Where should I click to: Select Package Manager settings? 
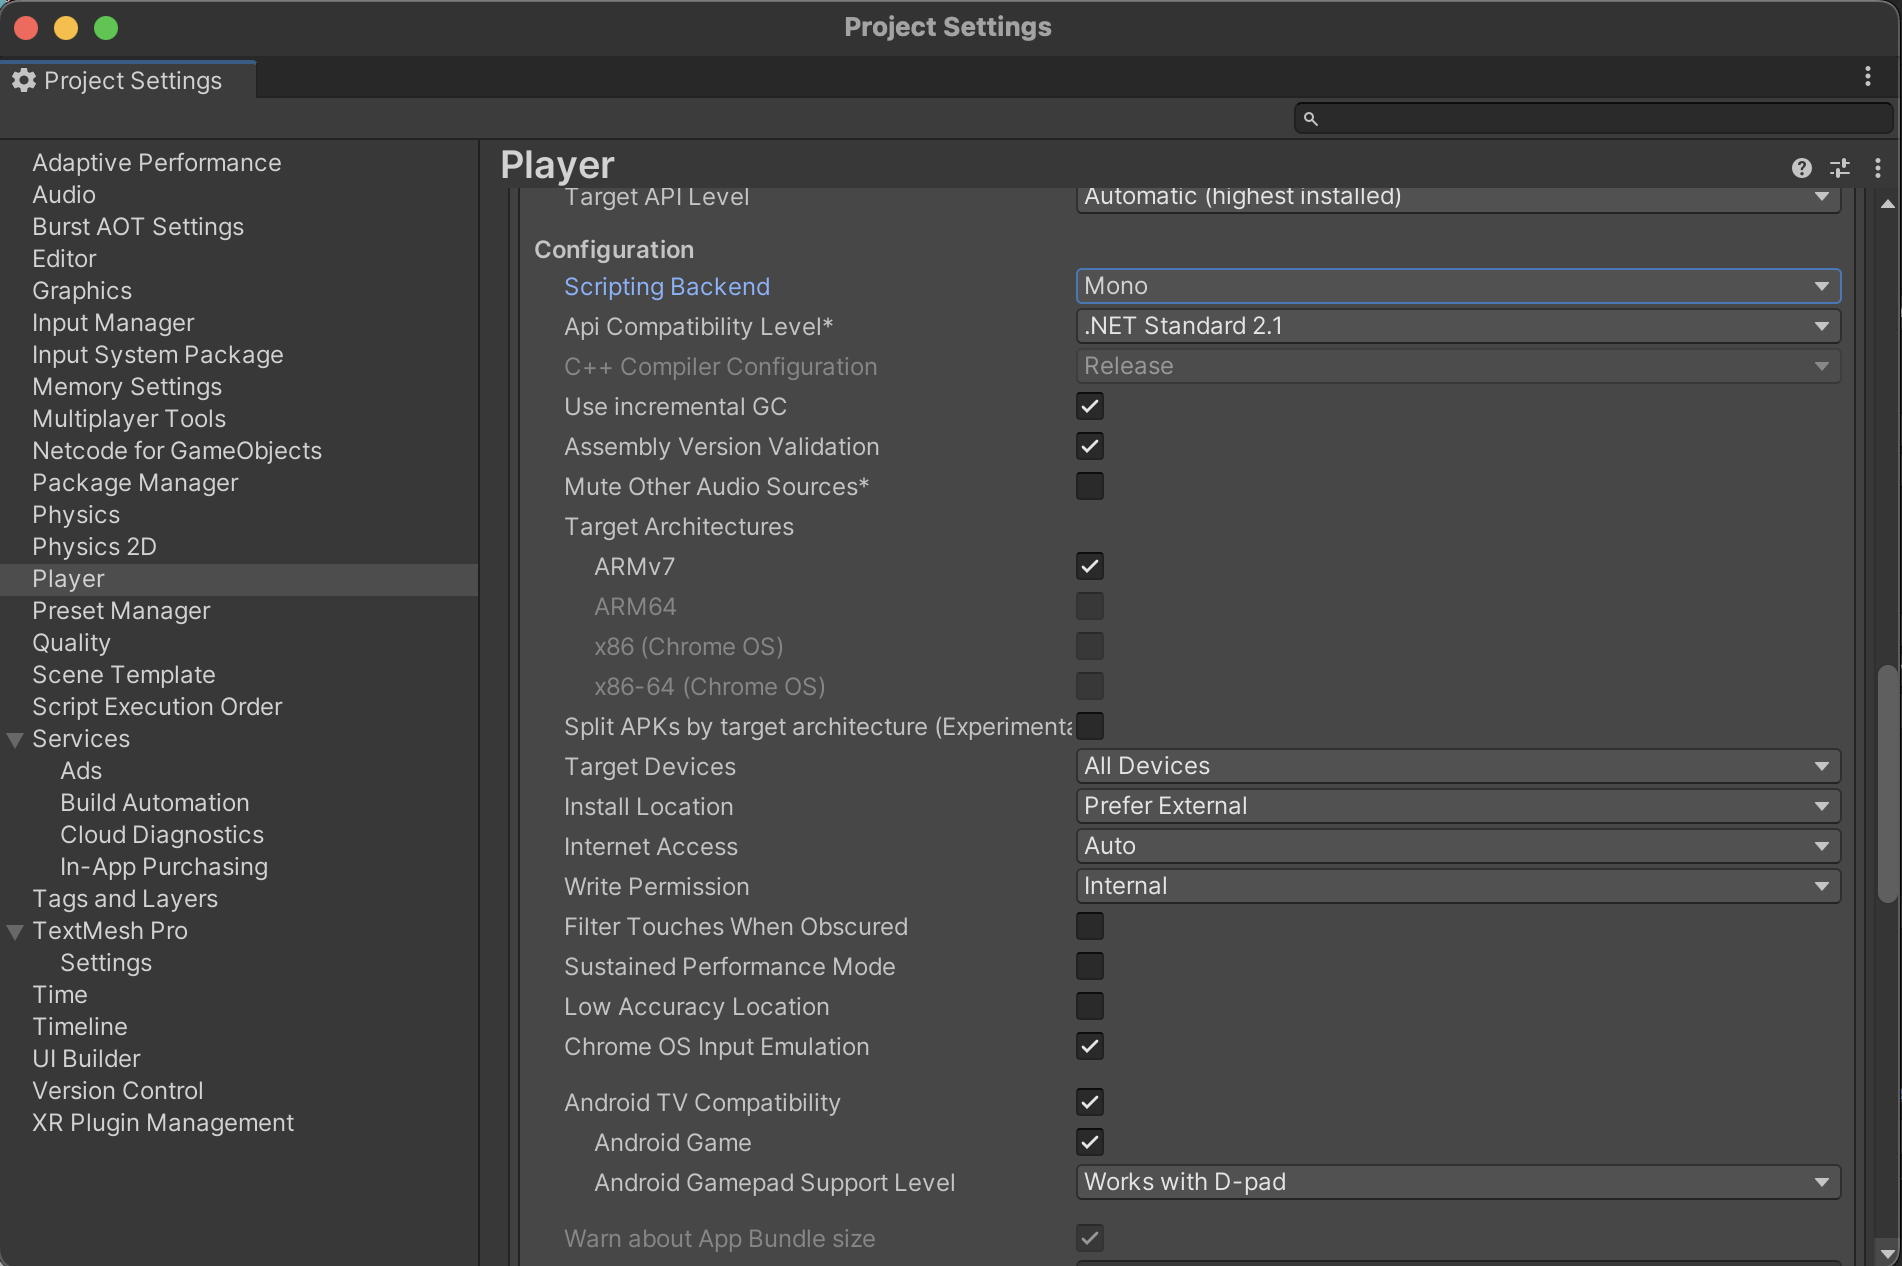tap(135, 483)
